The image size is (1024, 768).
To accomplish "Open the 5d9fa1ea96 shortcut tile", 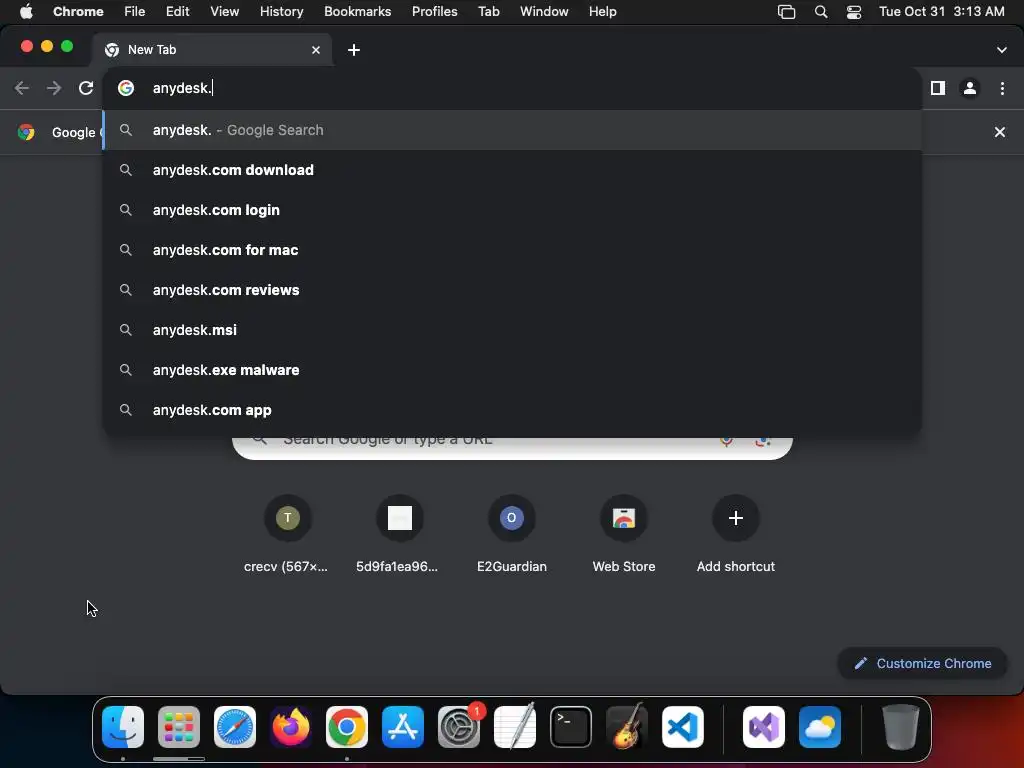I will click(x=400, y=534).
